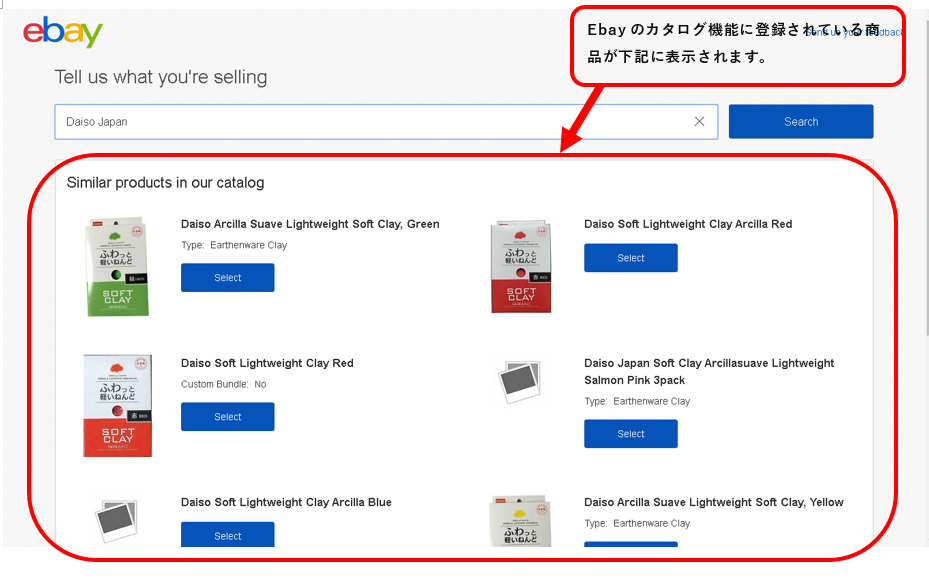Image resolution: width=929 pixels, height=585 pixels.
Task: Select Daiso Soft Lightweight Clay Red
Action: pos(228,417)
